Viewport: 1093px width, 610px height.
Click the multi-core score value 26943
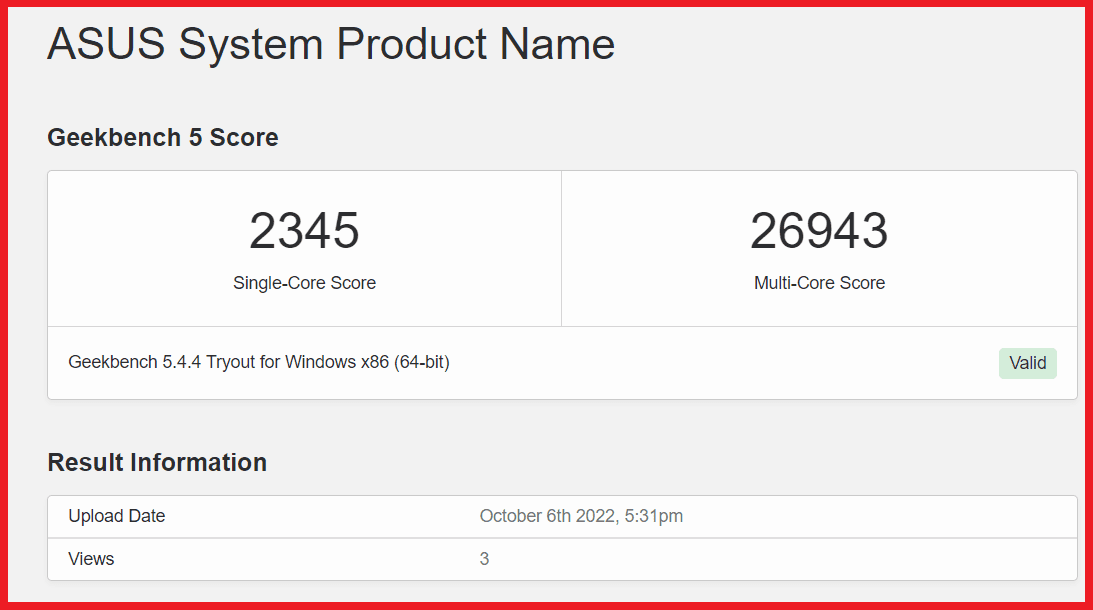pos(819,231)
